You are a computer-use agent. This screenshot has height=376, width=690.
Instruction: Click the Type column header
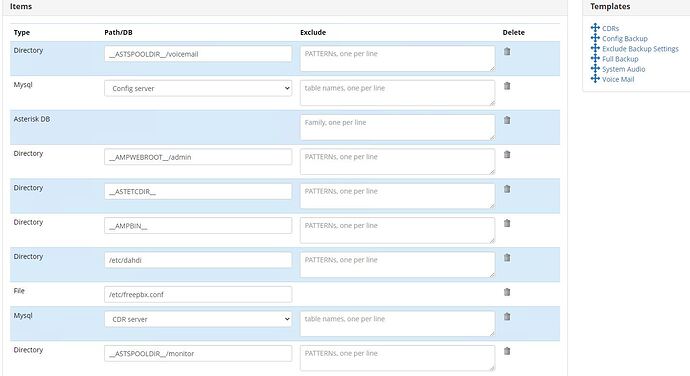click(x=22, y=33)
